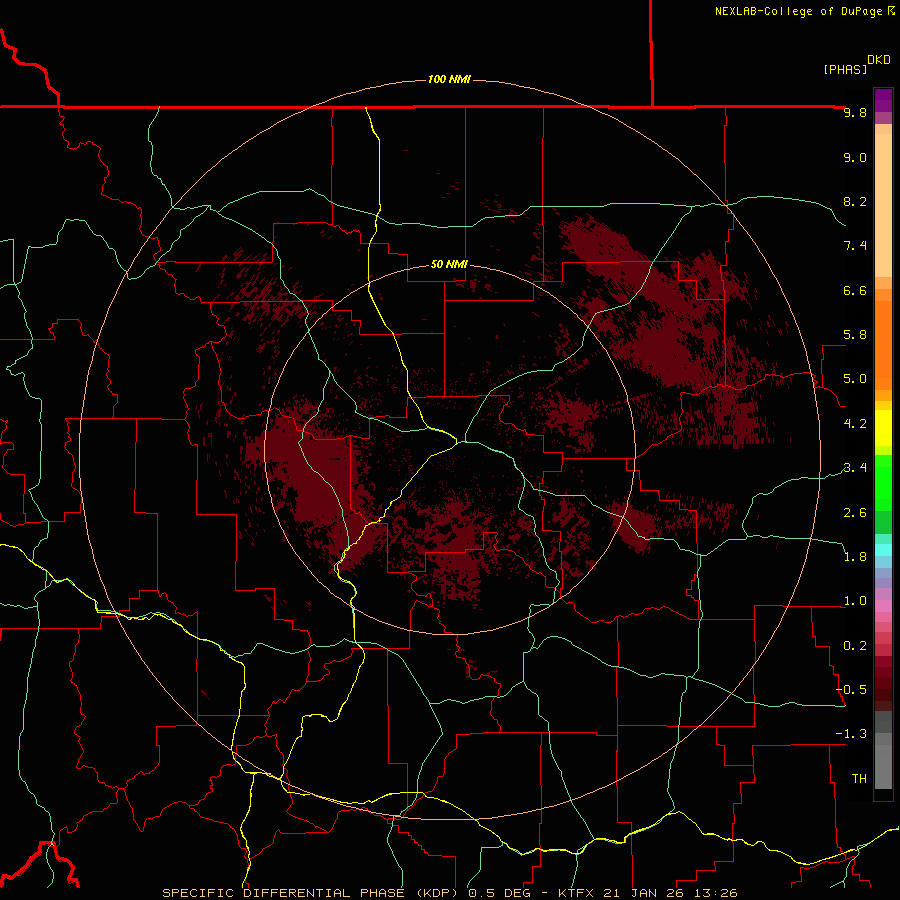Click the Specific Differential Phase KTFX caption
Viewport: 900px width, 900px height.
[x=449, y=893]
